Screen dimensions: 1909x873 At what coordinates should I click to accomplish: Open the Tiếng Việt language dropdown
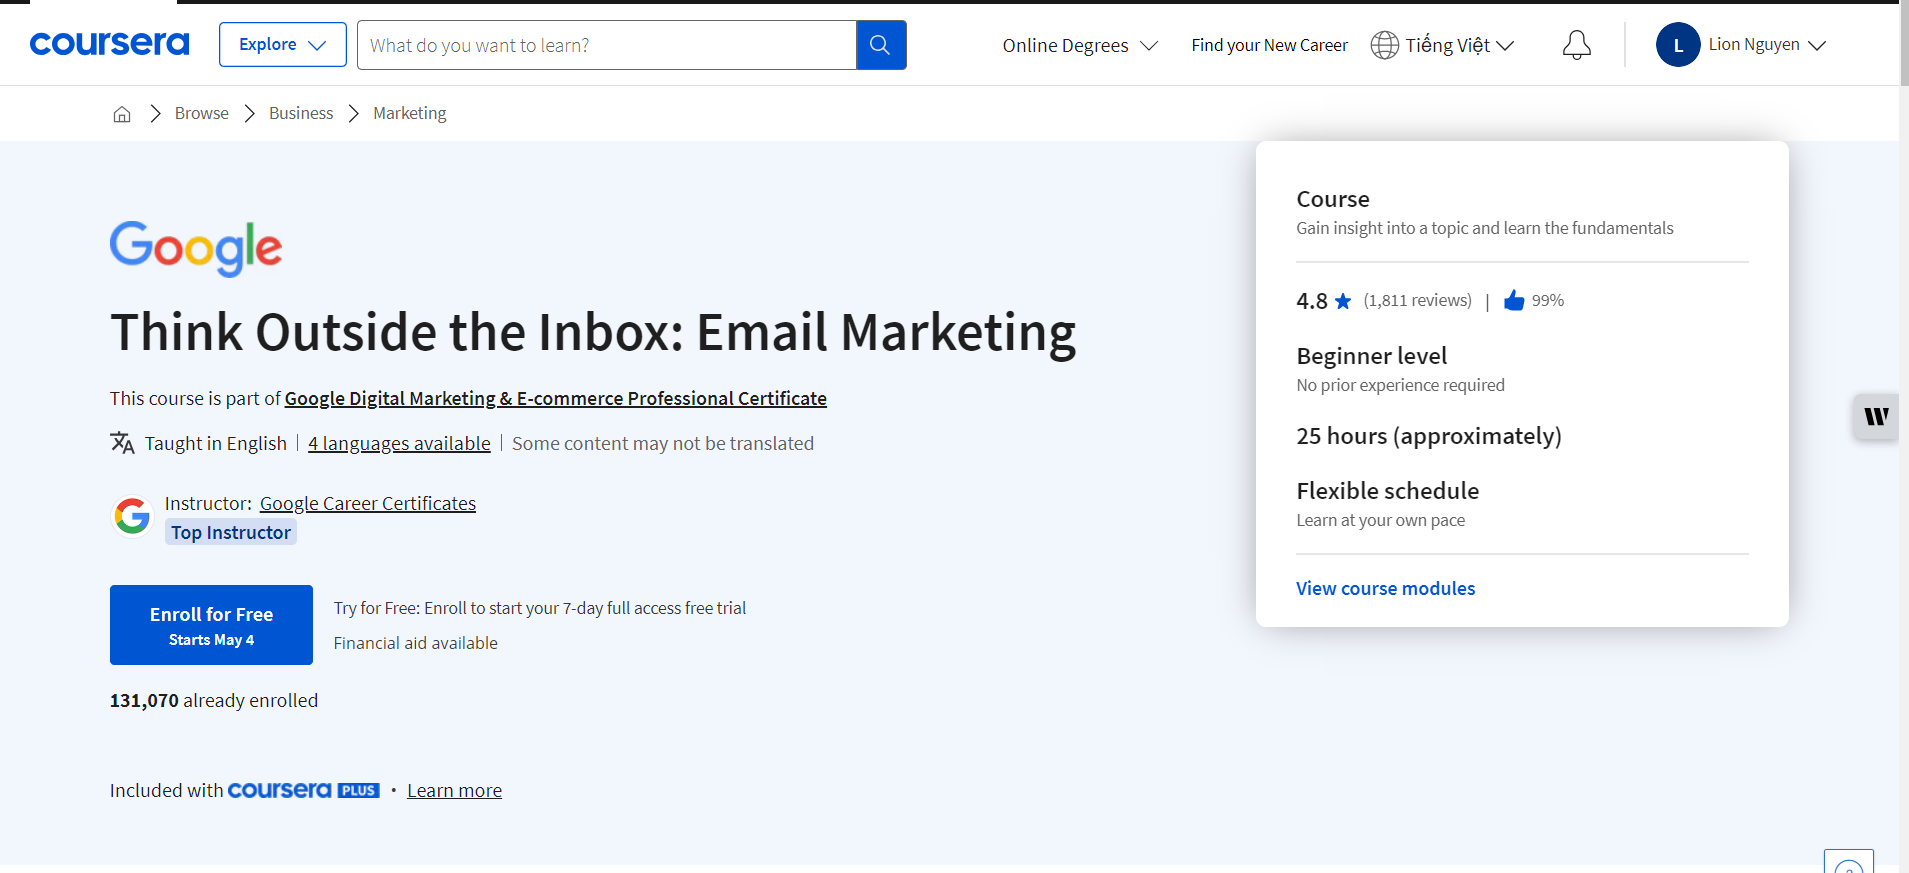[1459, 45]
